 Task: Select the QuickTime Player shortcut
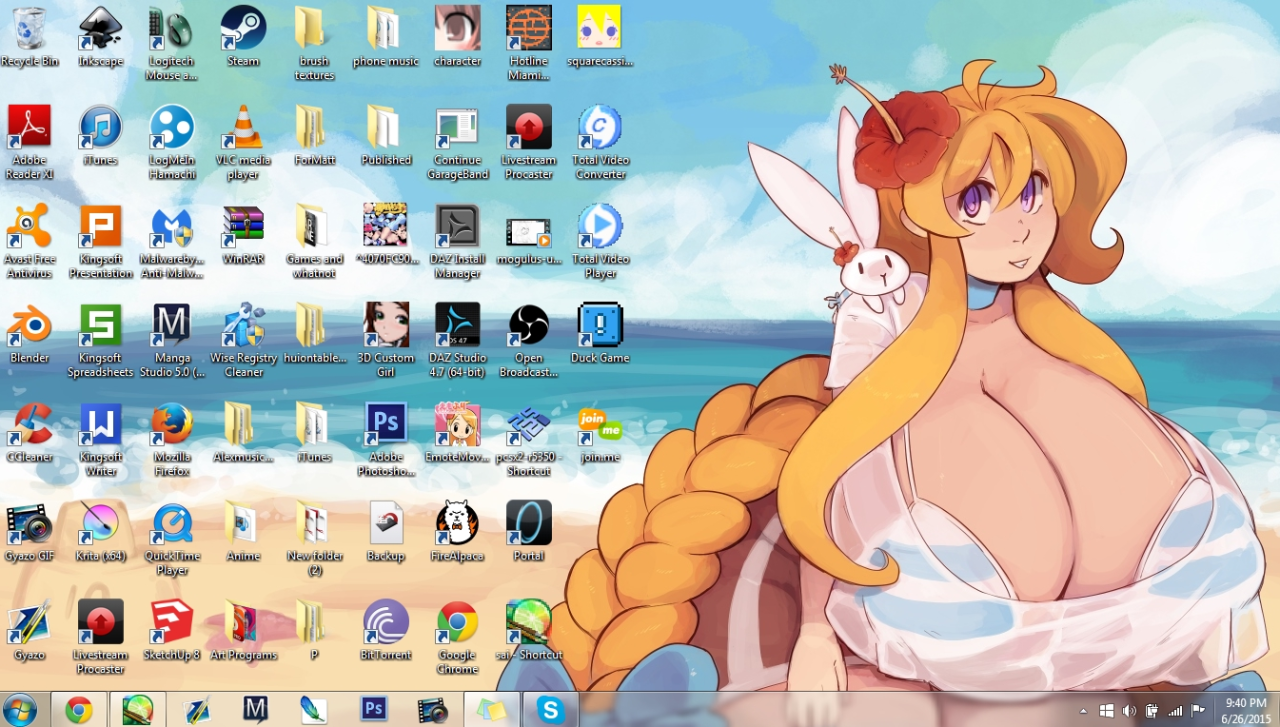(172, 538)
